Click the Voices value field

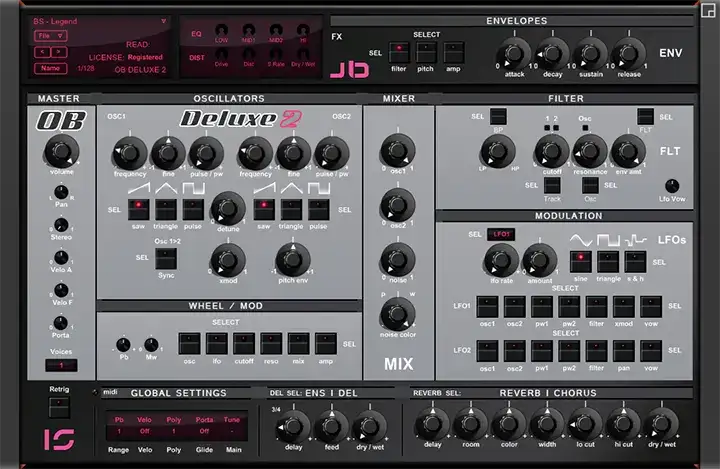pyautogui.click(x=61, y=365)
